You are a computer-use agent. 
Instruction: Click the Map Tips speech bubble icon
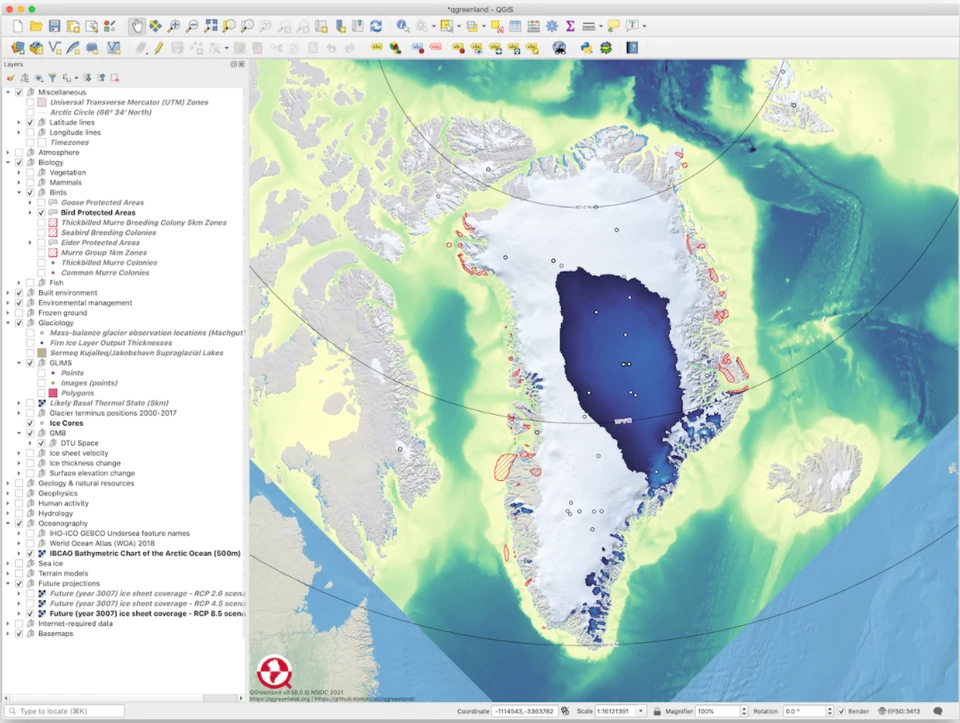[613, 26]
